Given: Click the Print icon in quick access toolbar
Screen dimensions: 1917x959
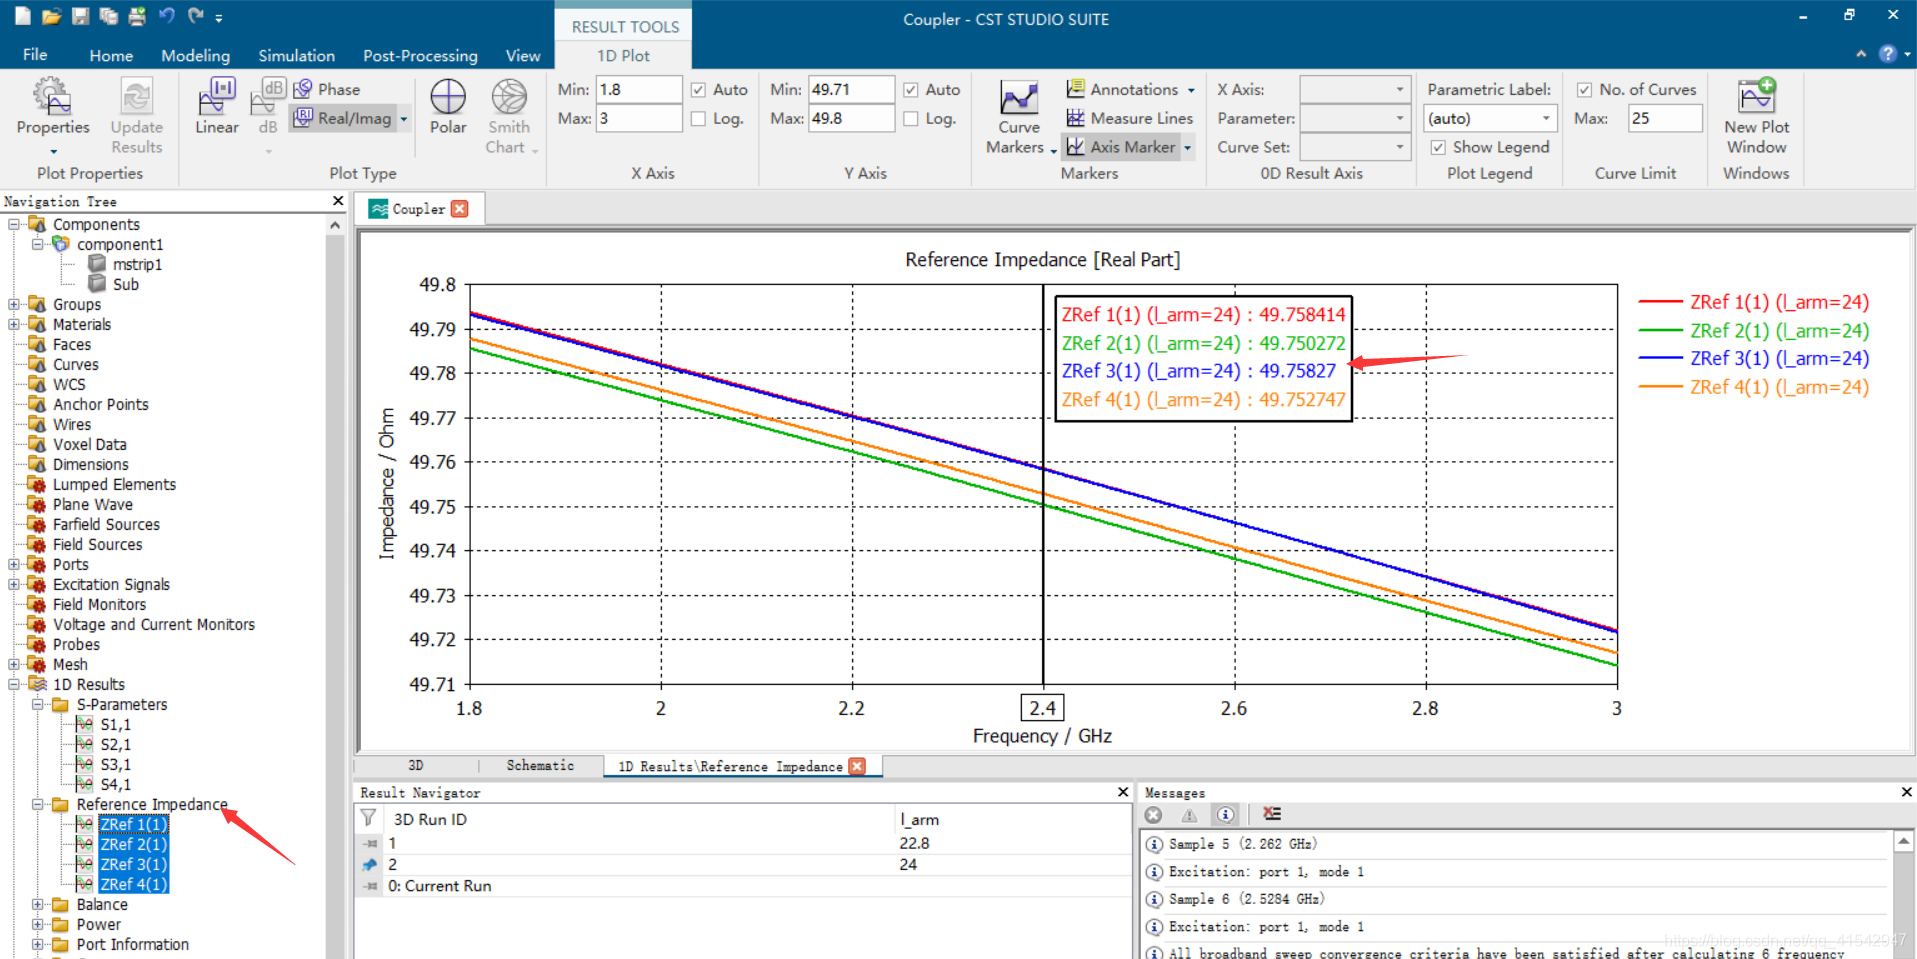Looking at the screenshot, I should (x=137, y=16).
